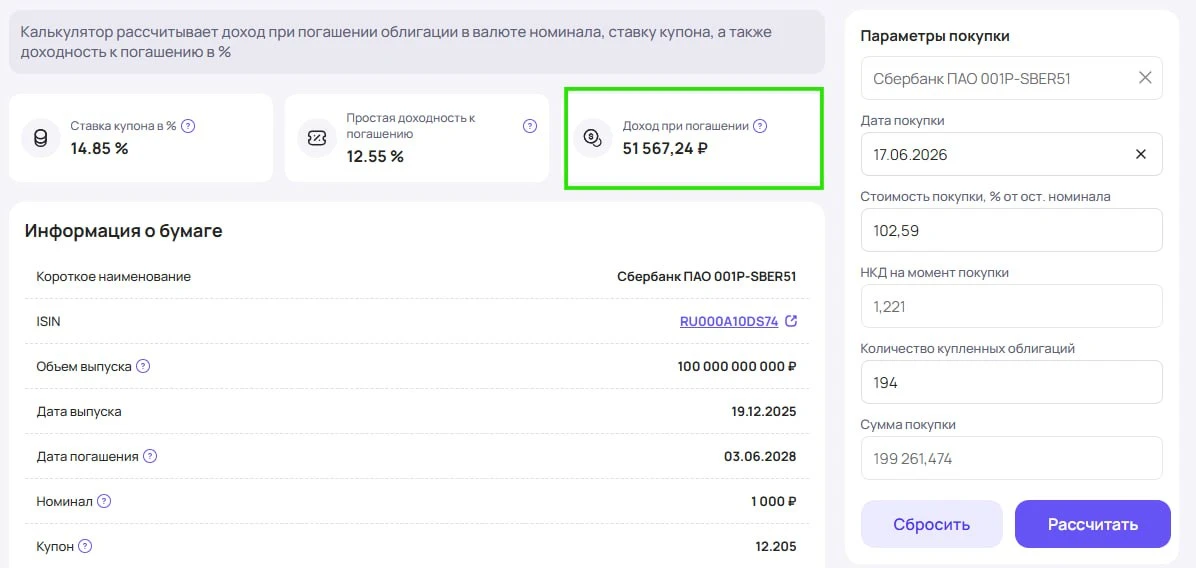Click the maturity date 03.06.2028

(760, 457)
